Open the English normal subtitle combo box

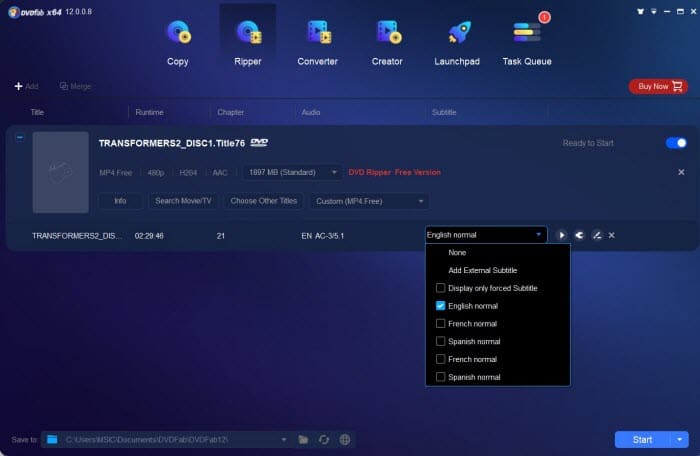486,235
